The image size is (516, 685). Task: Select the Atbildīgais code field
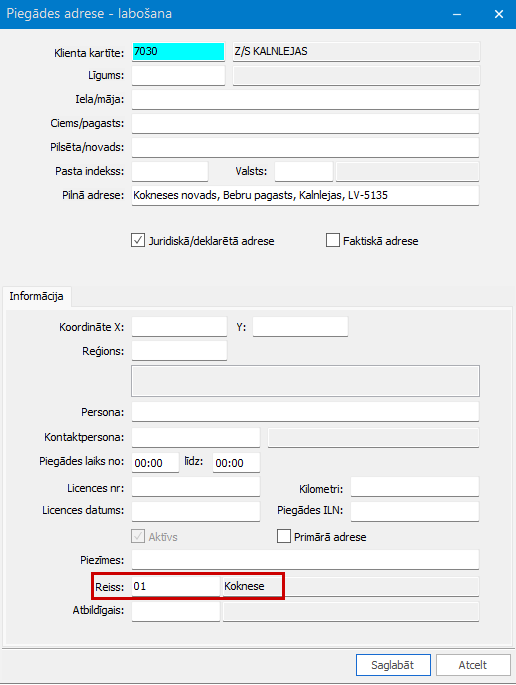click(176, 611)
